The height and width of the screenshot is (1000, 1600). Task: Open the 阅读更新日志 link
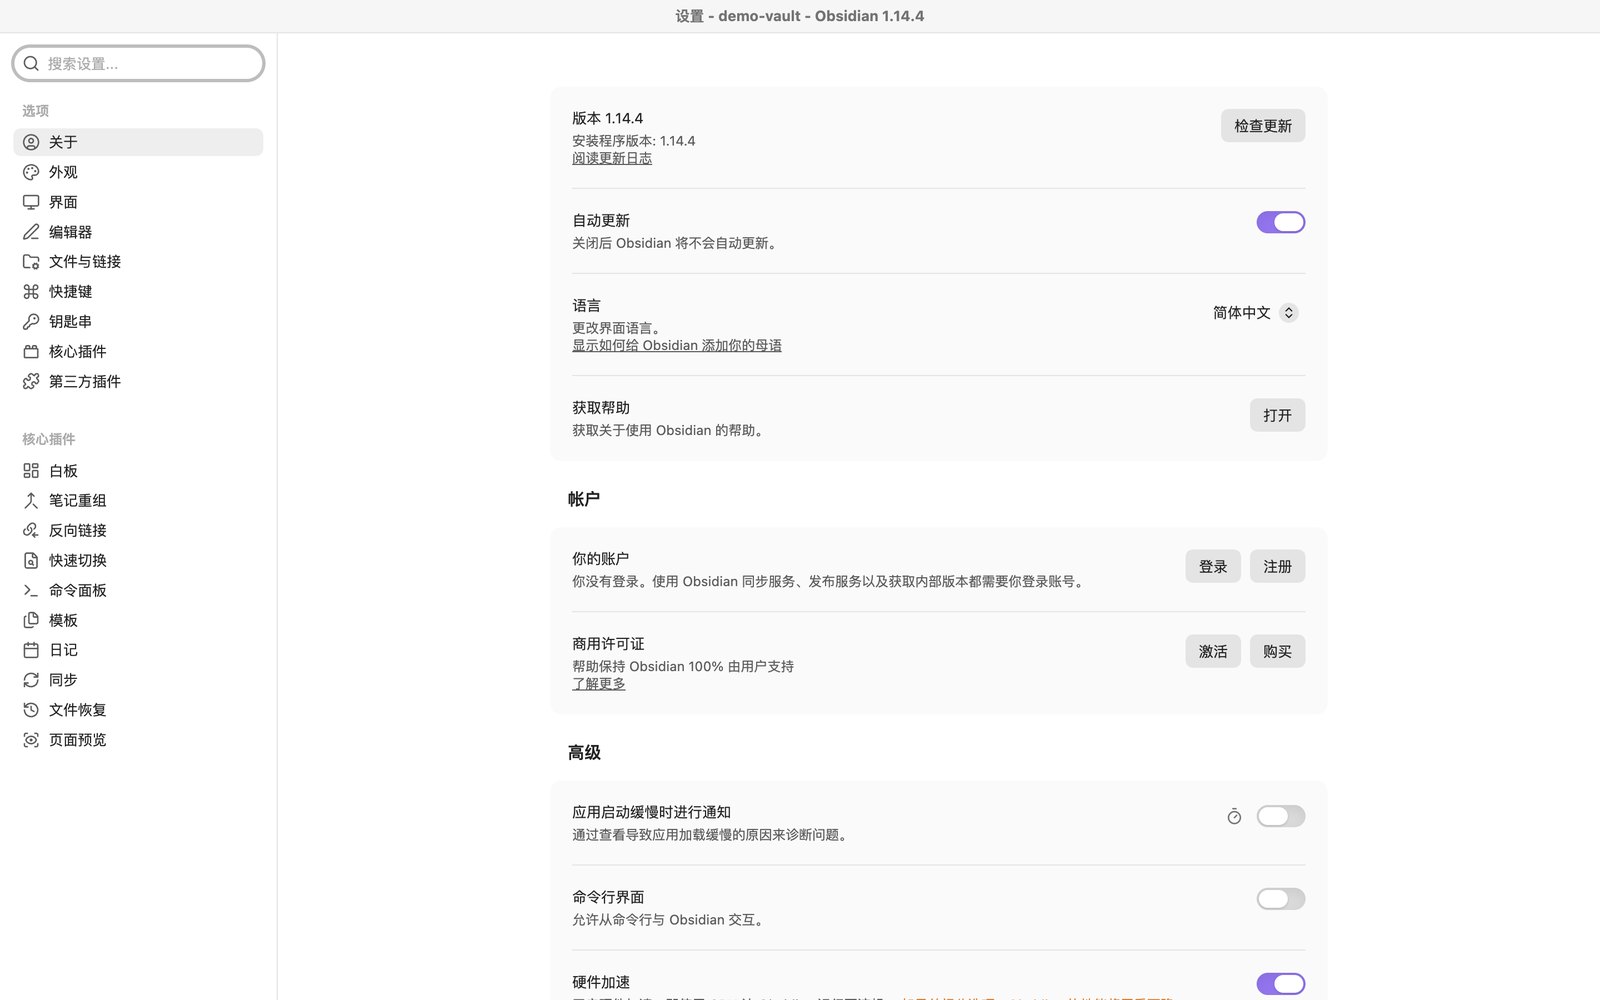pyautogui.click(x=612, y=158)
